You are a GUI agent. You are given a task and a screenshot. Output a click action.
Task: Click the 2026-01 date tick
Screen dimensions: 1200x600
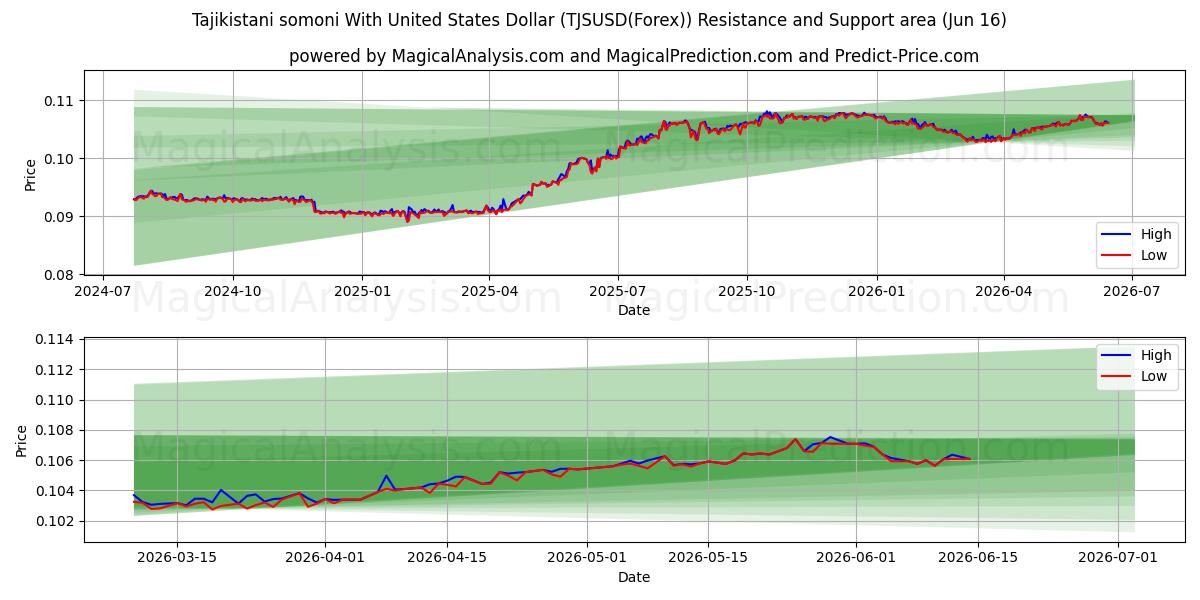pyautogui.click(x=876, y=291)
